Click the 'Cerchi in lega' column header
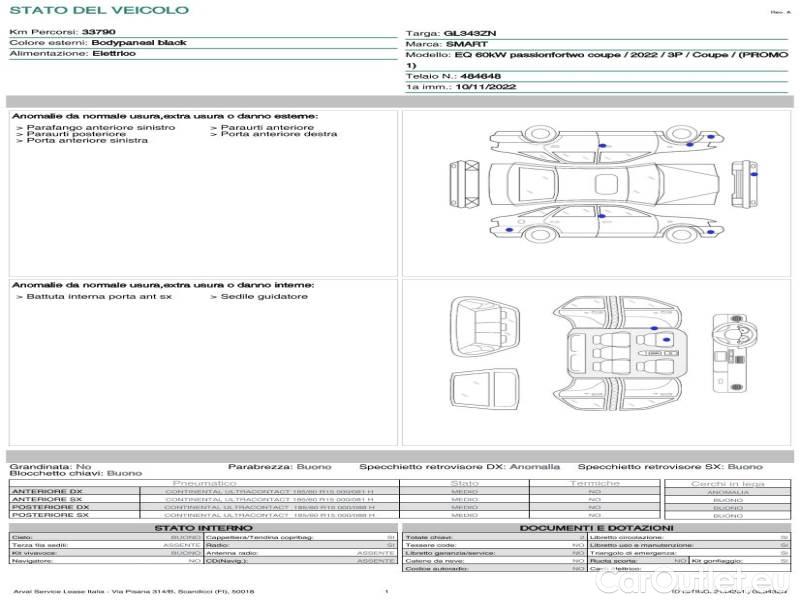800x600 pixels. click(x=727, y=483)
